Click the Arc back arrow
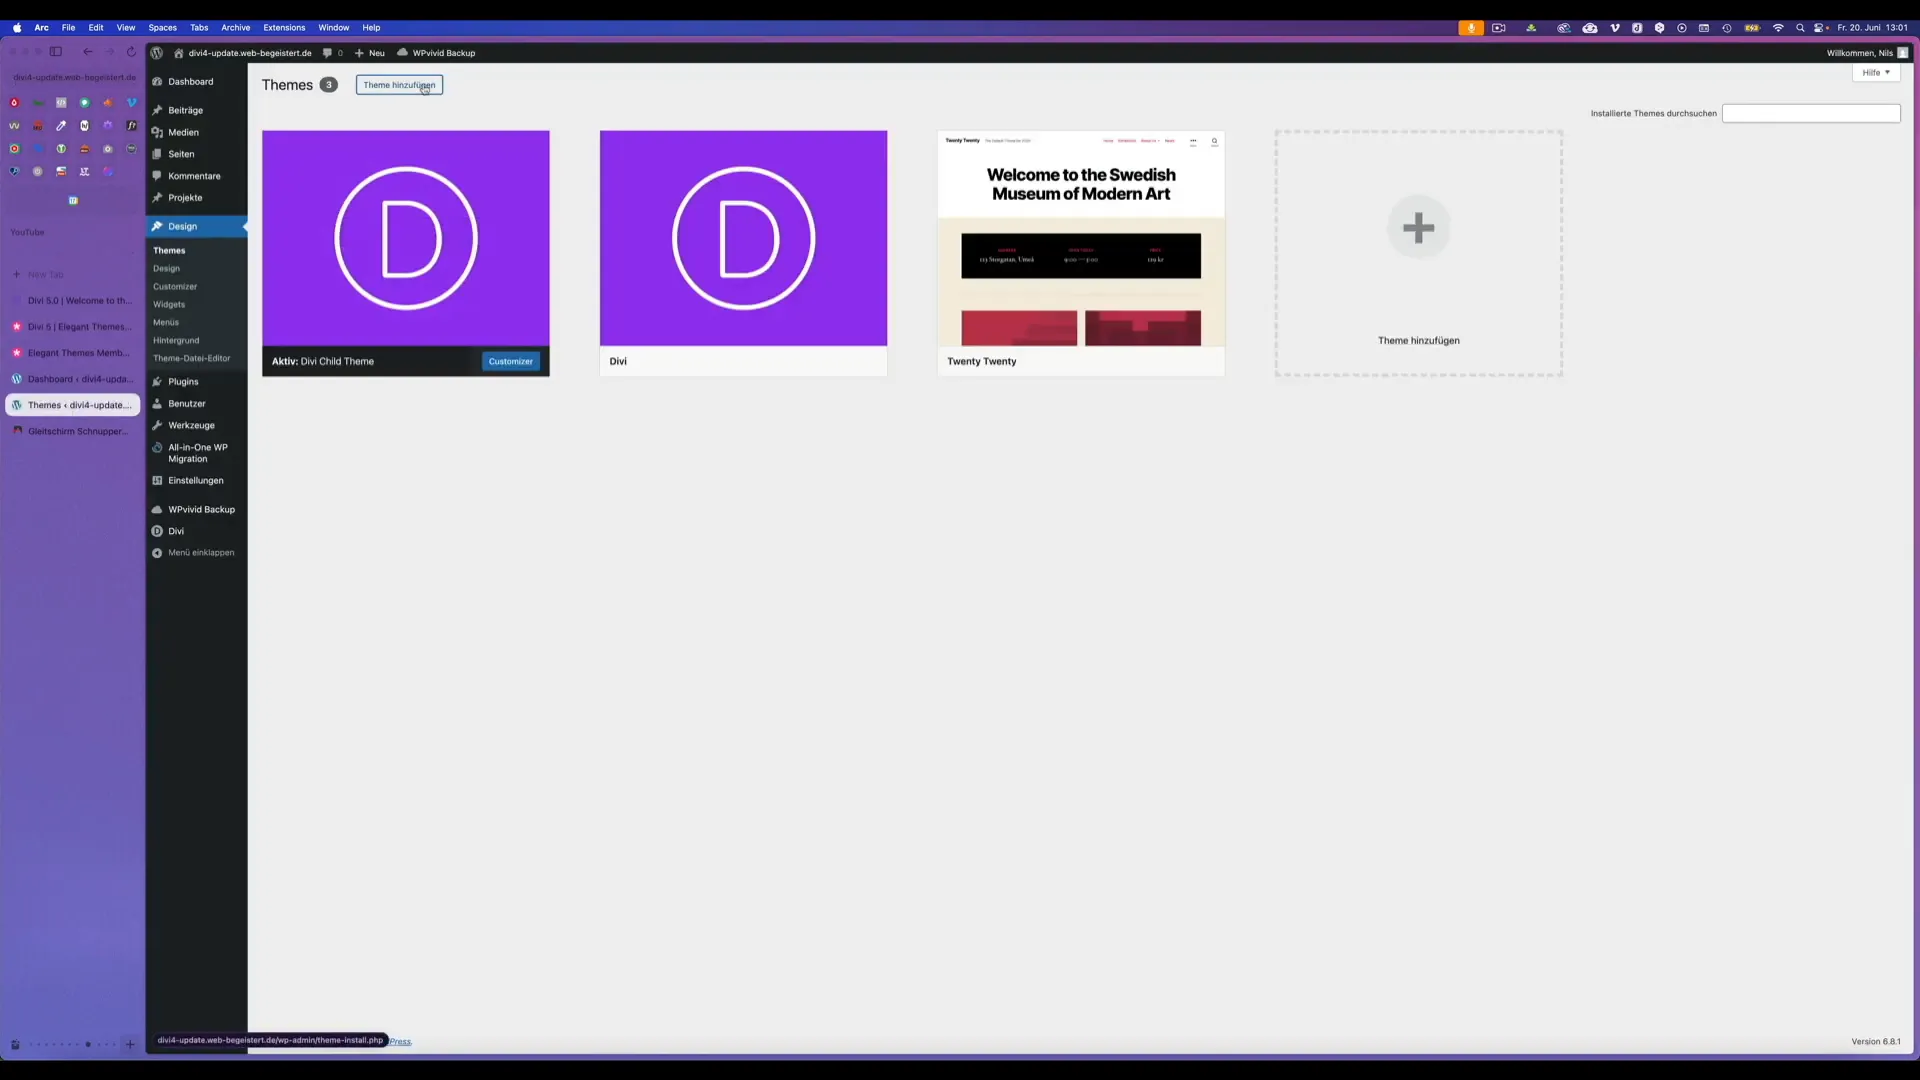The height and width of the screenshot is (1080, 1920). [88, 52]
